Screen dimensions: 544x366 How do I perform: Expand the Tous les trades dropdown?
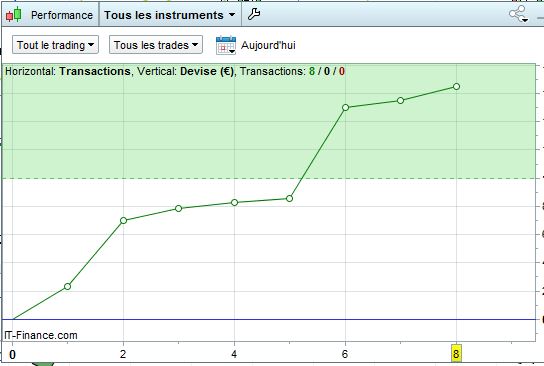click(x=156, y=45)
